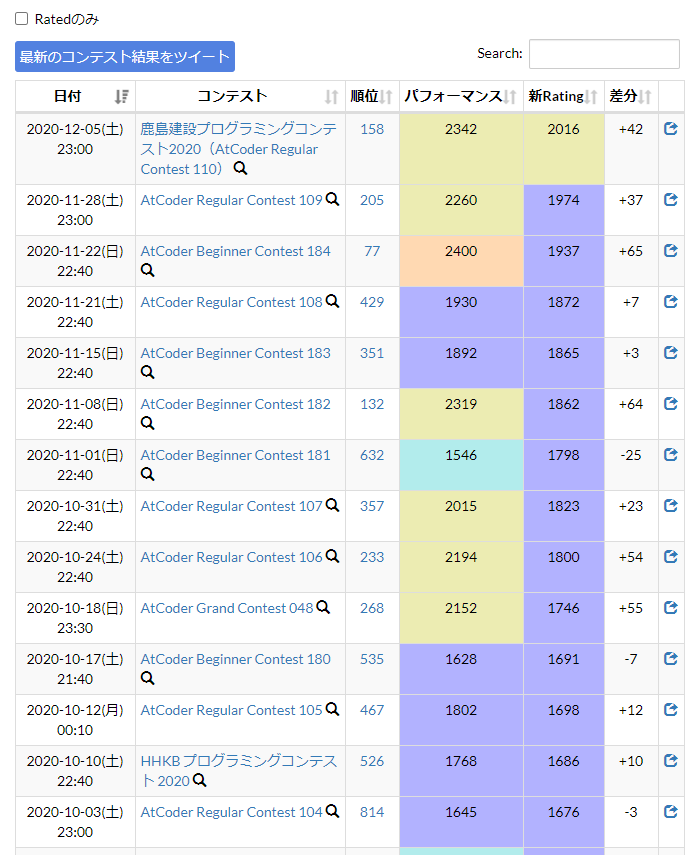Open HHKB プログラミングコンテスト 2020 link
This screenshot has height=855, width=697.
pos(238,770)
